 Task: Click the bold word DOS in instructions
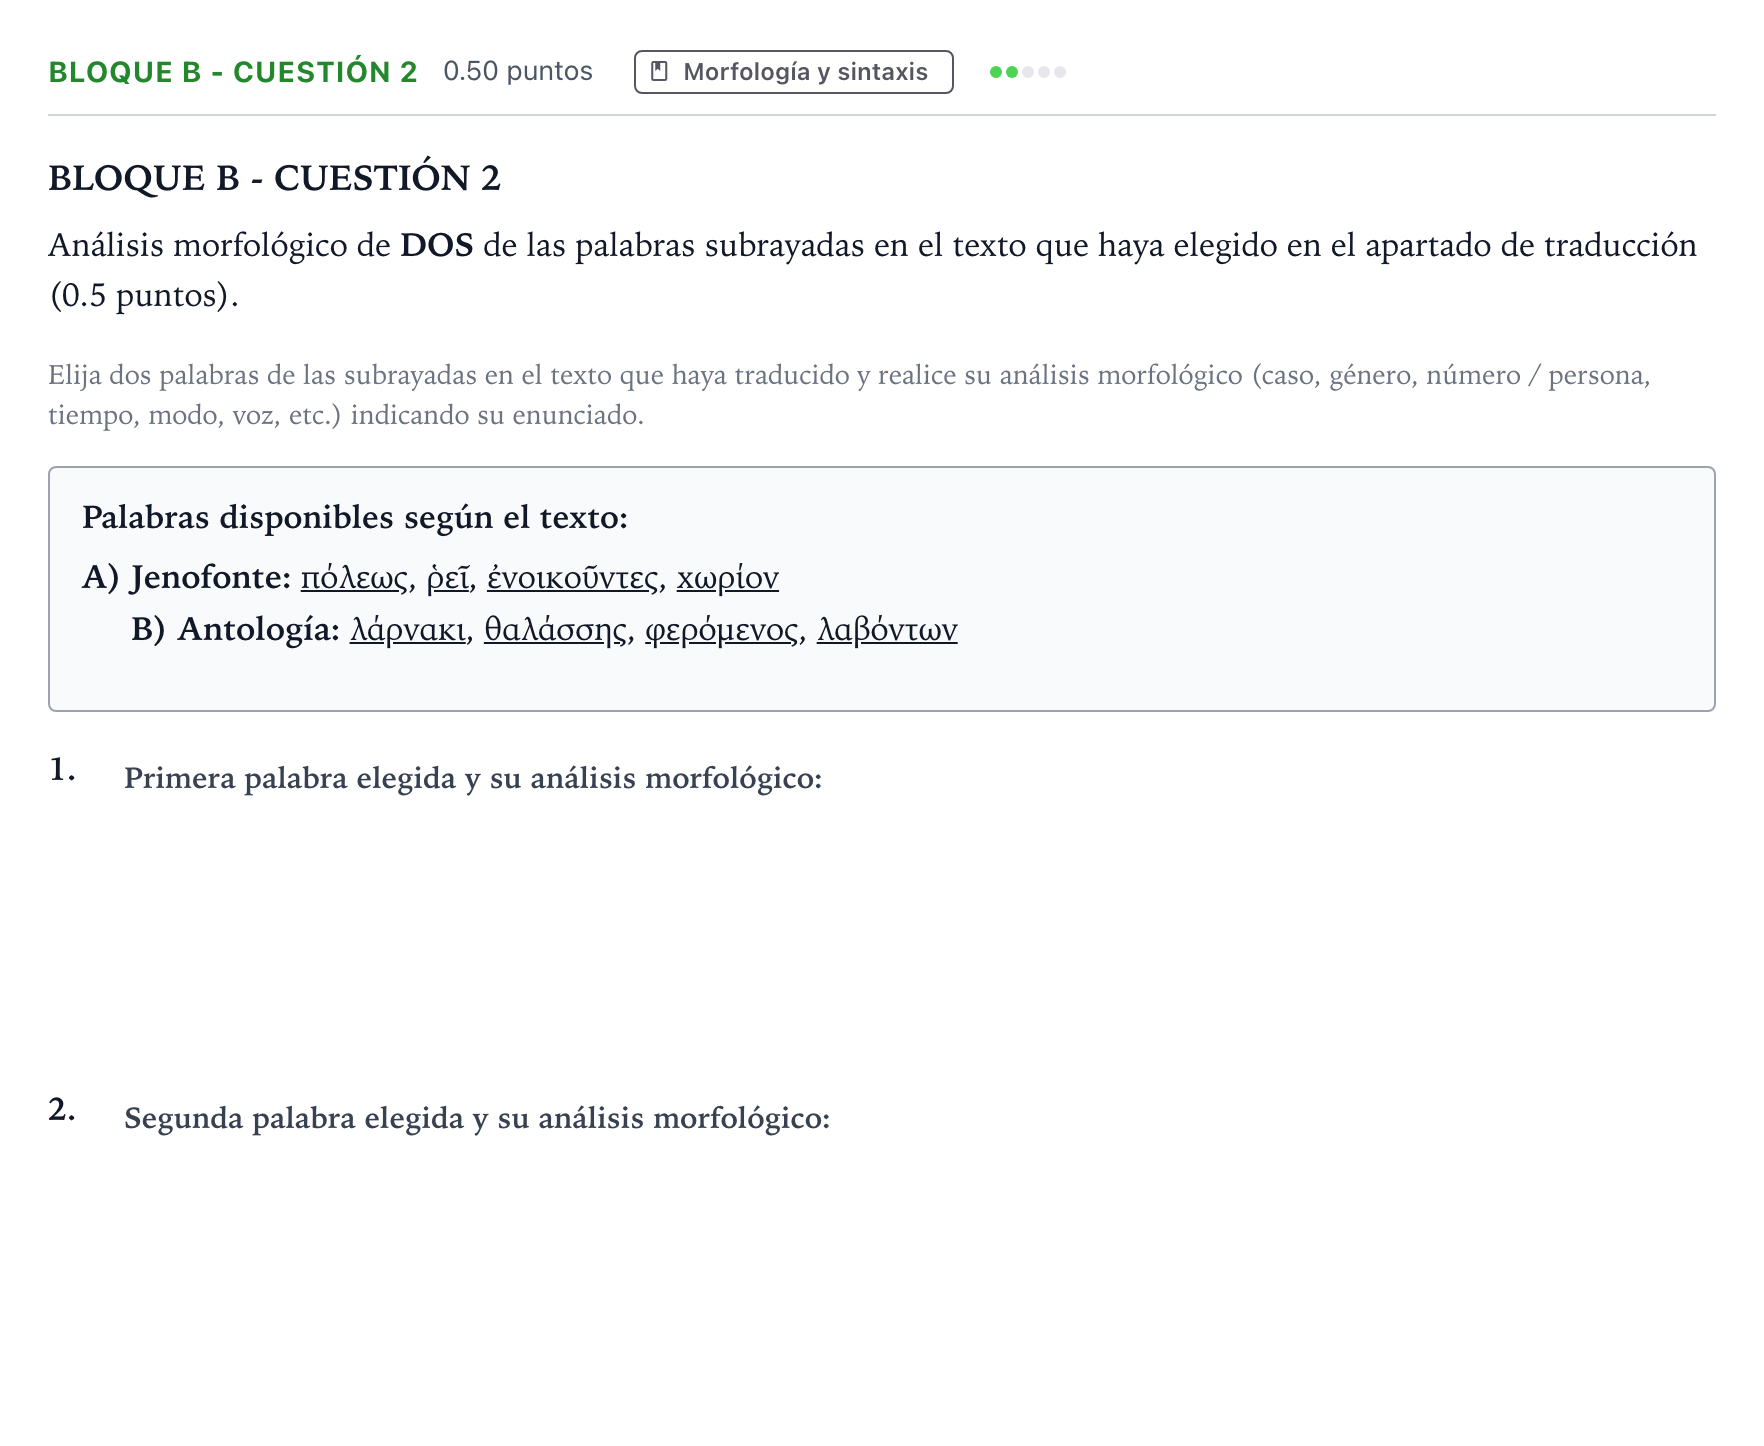pyautogui.click(x=437, y=246)
